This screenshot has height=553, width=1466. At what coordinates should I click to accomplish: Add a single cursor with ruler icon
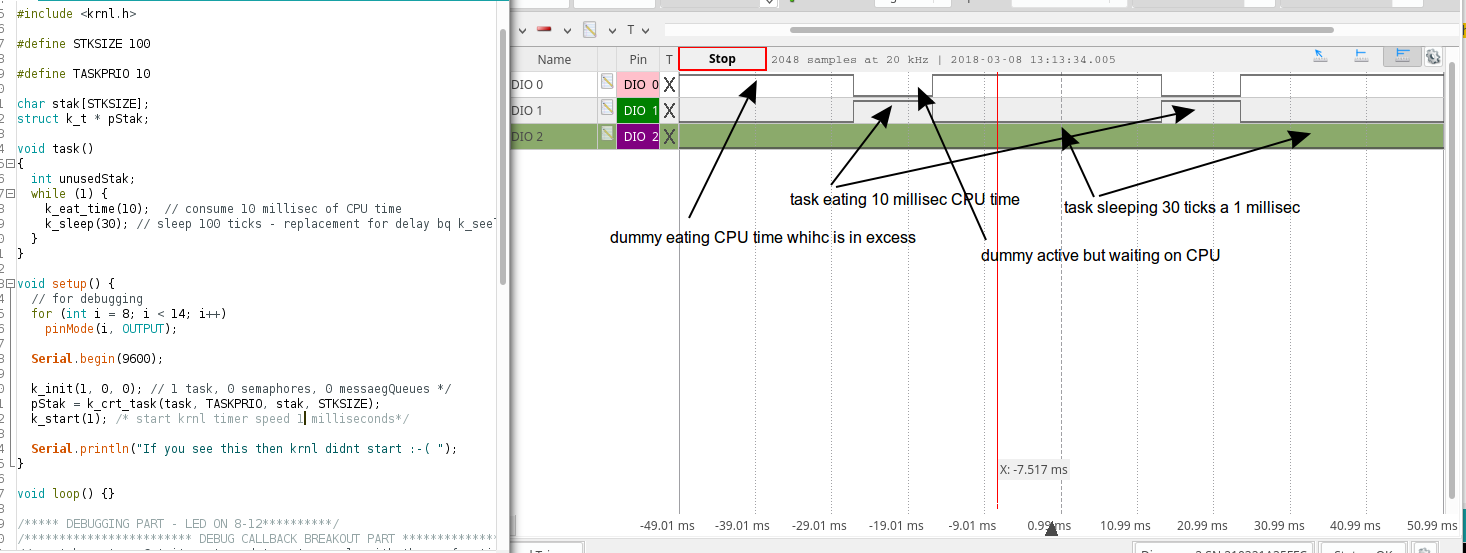coord(1361,57)
